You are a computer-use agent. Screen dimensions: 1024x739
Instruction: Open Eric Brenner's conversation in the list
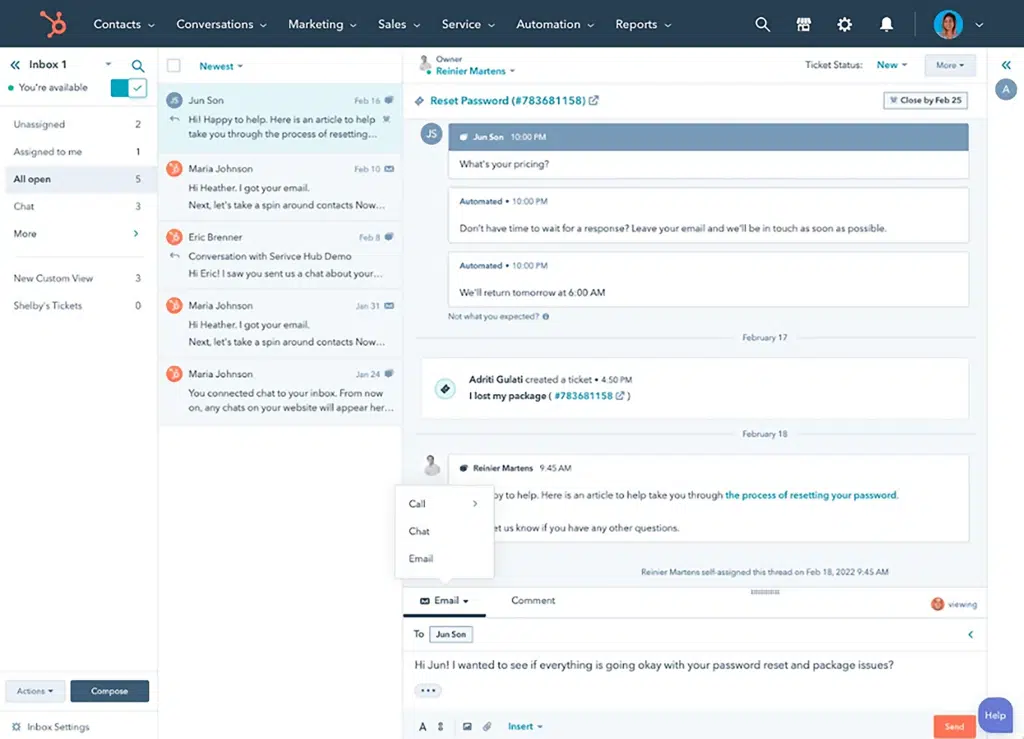pyautogui.click(x=280, y=255)
